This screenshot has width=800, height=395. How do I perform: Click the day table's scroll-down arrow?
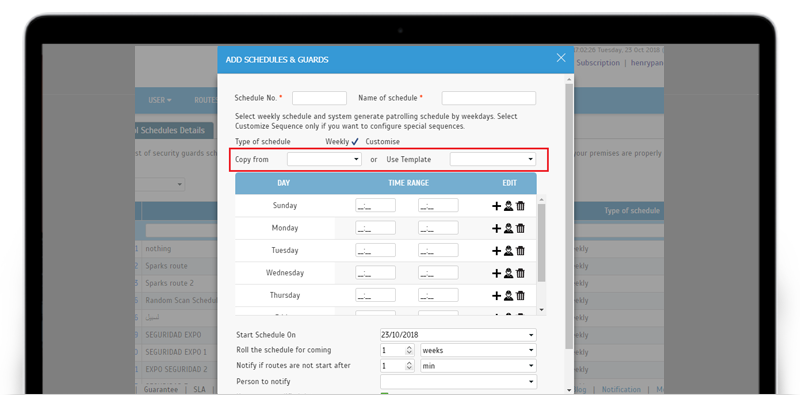pos(541,310)
